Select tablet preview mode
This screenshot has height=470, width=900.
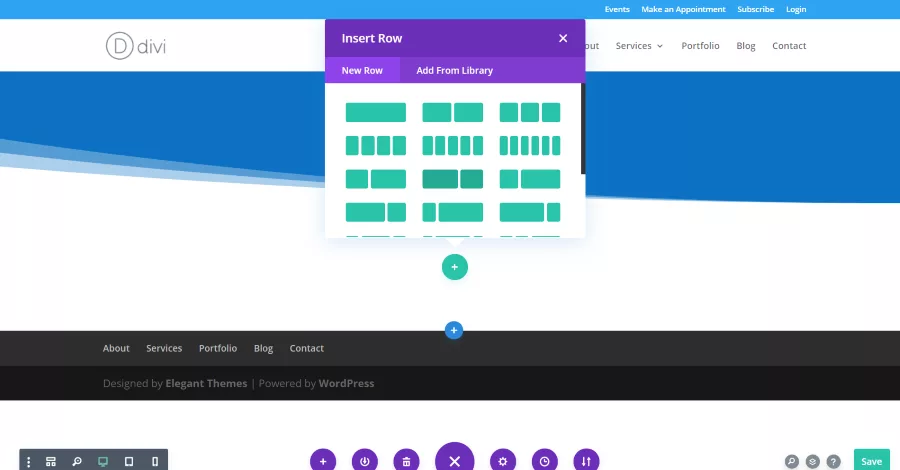[x=129, y=461]
